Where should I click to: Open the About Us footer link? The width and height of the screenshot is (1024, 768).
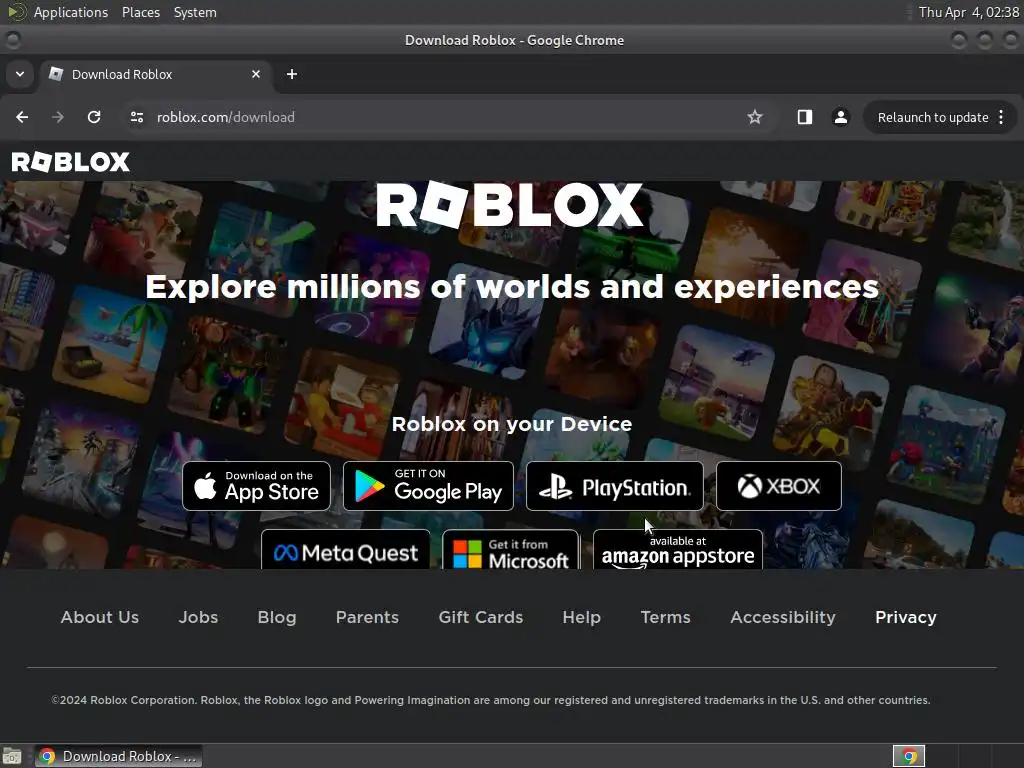coord(100,617)
